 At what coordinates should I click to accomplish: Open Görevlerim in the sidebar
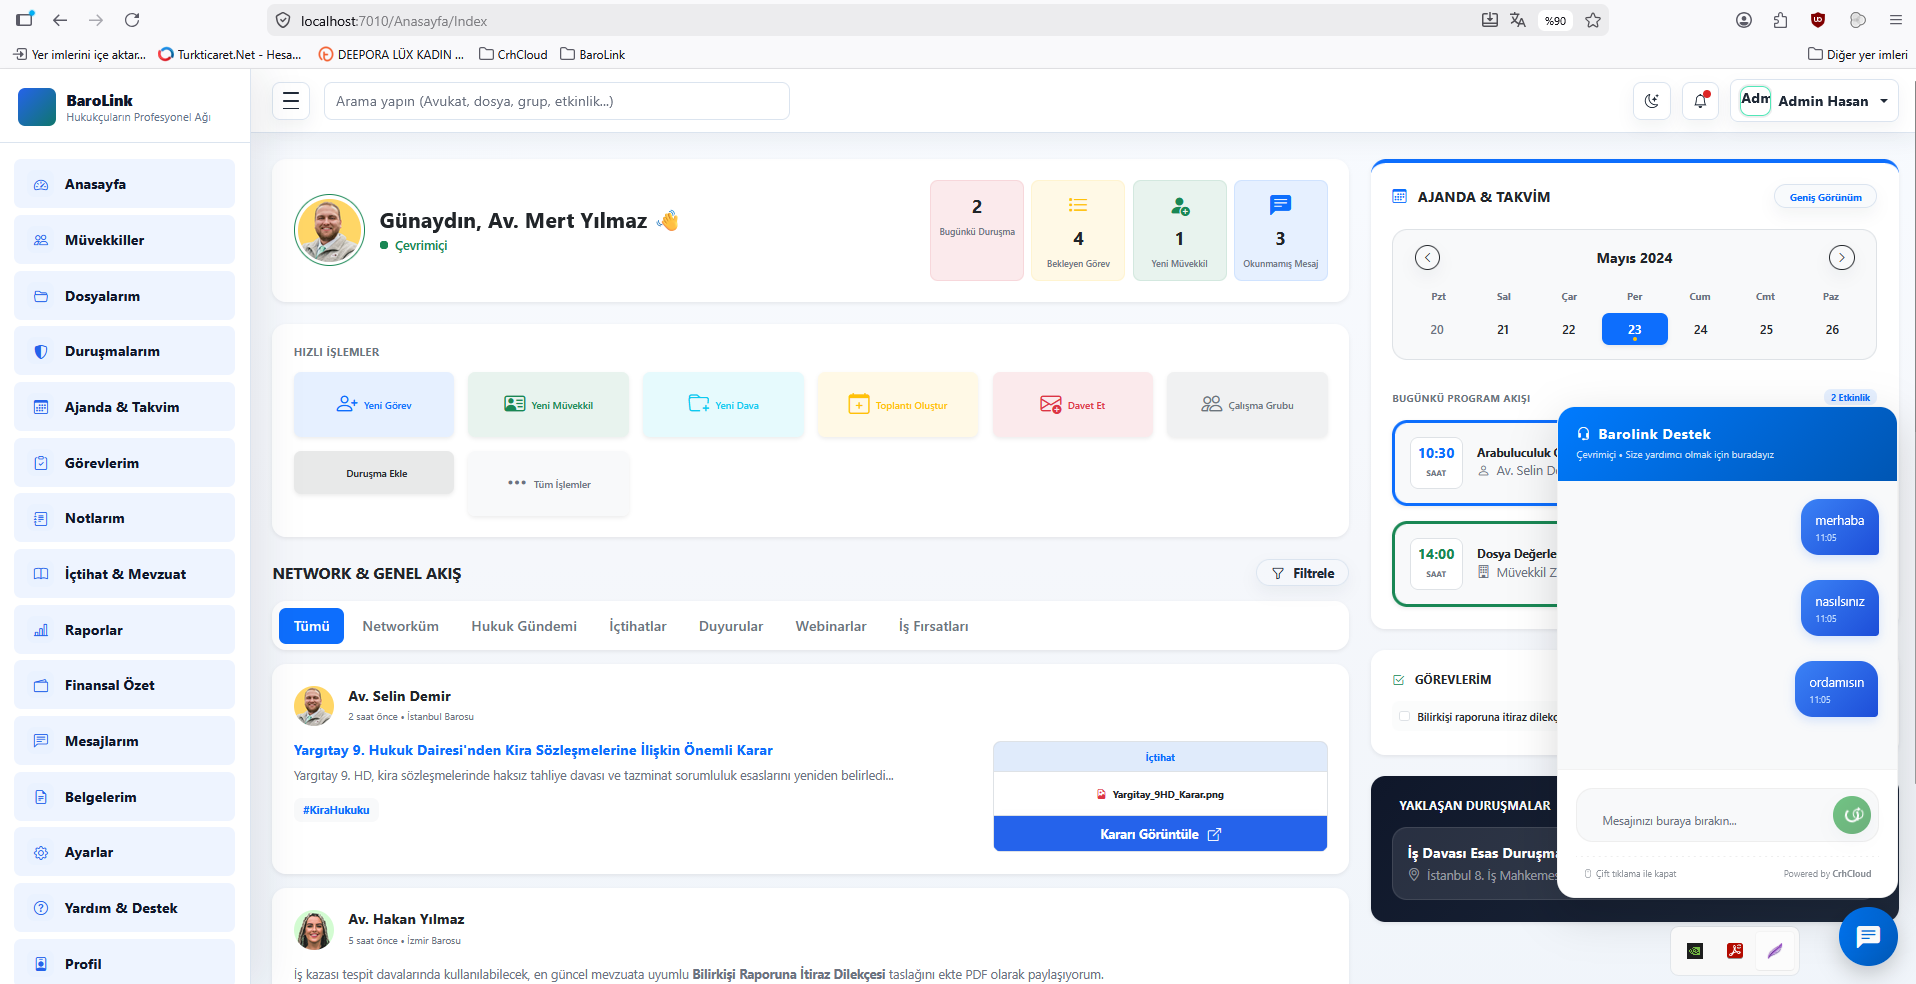click(x=125, y=463)
